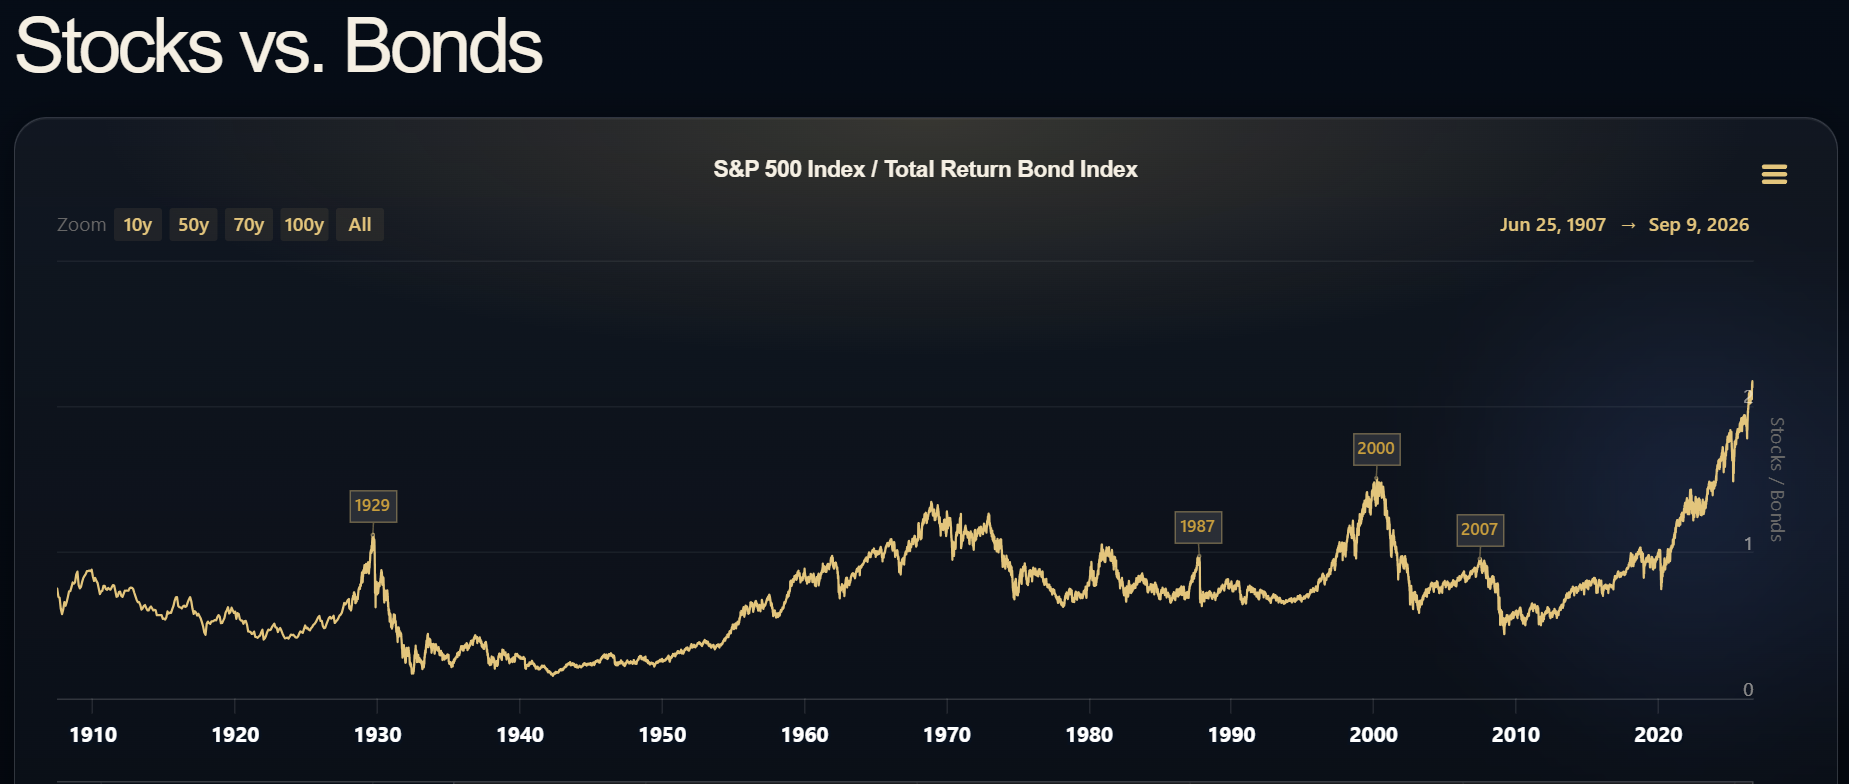Click the Stocks vs. Bonds page heading
The image size is (1849, 784).
pyautogui.click(x=279, y=46)
